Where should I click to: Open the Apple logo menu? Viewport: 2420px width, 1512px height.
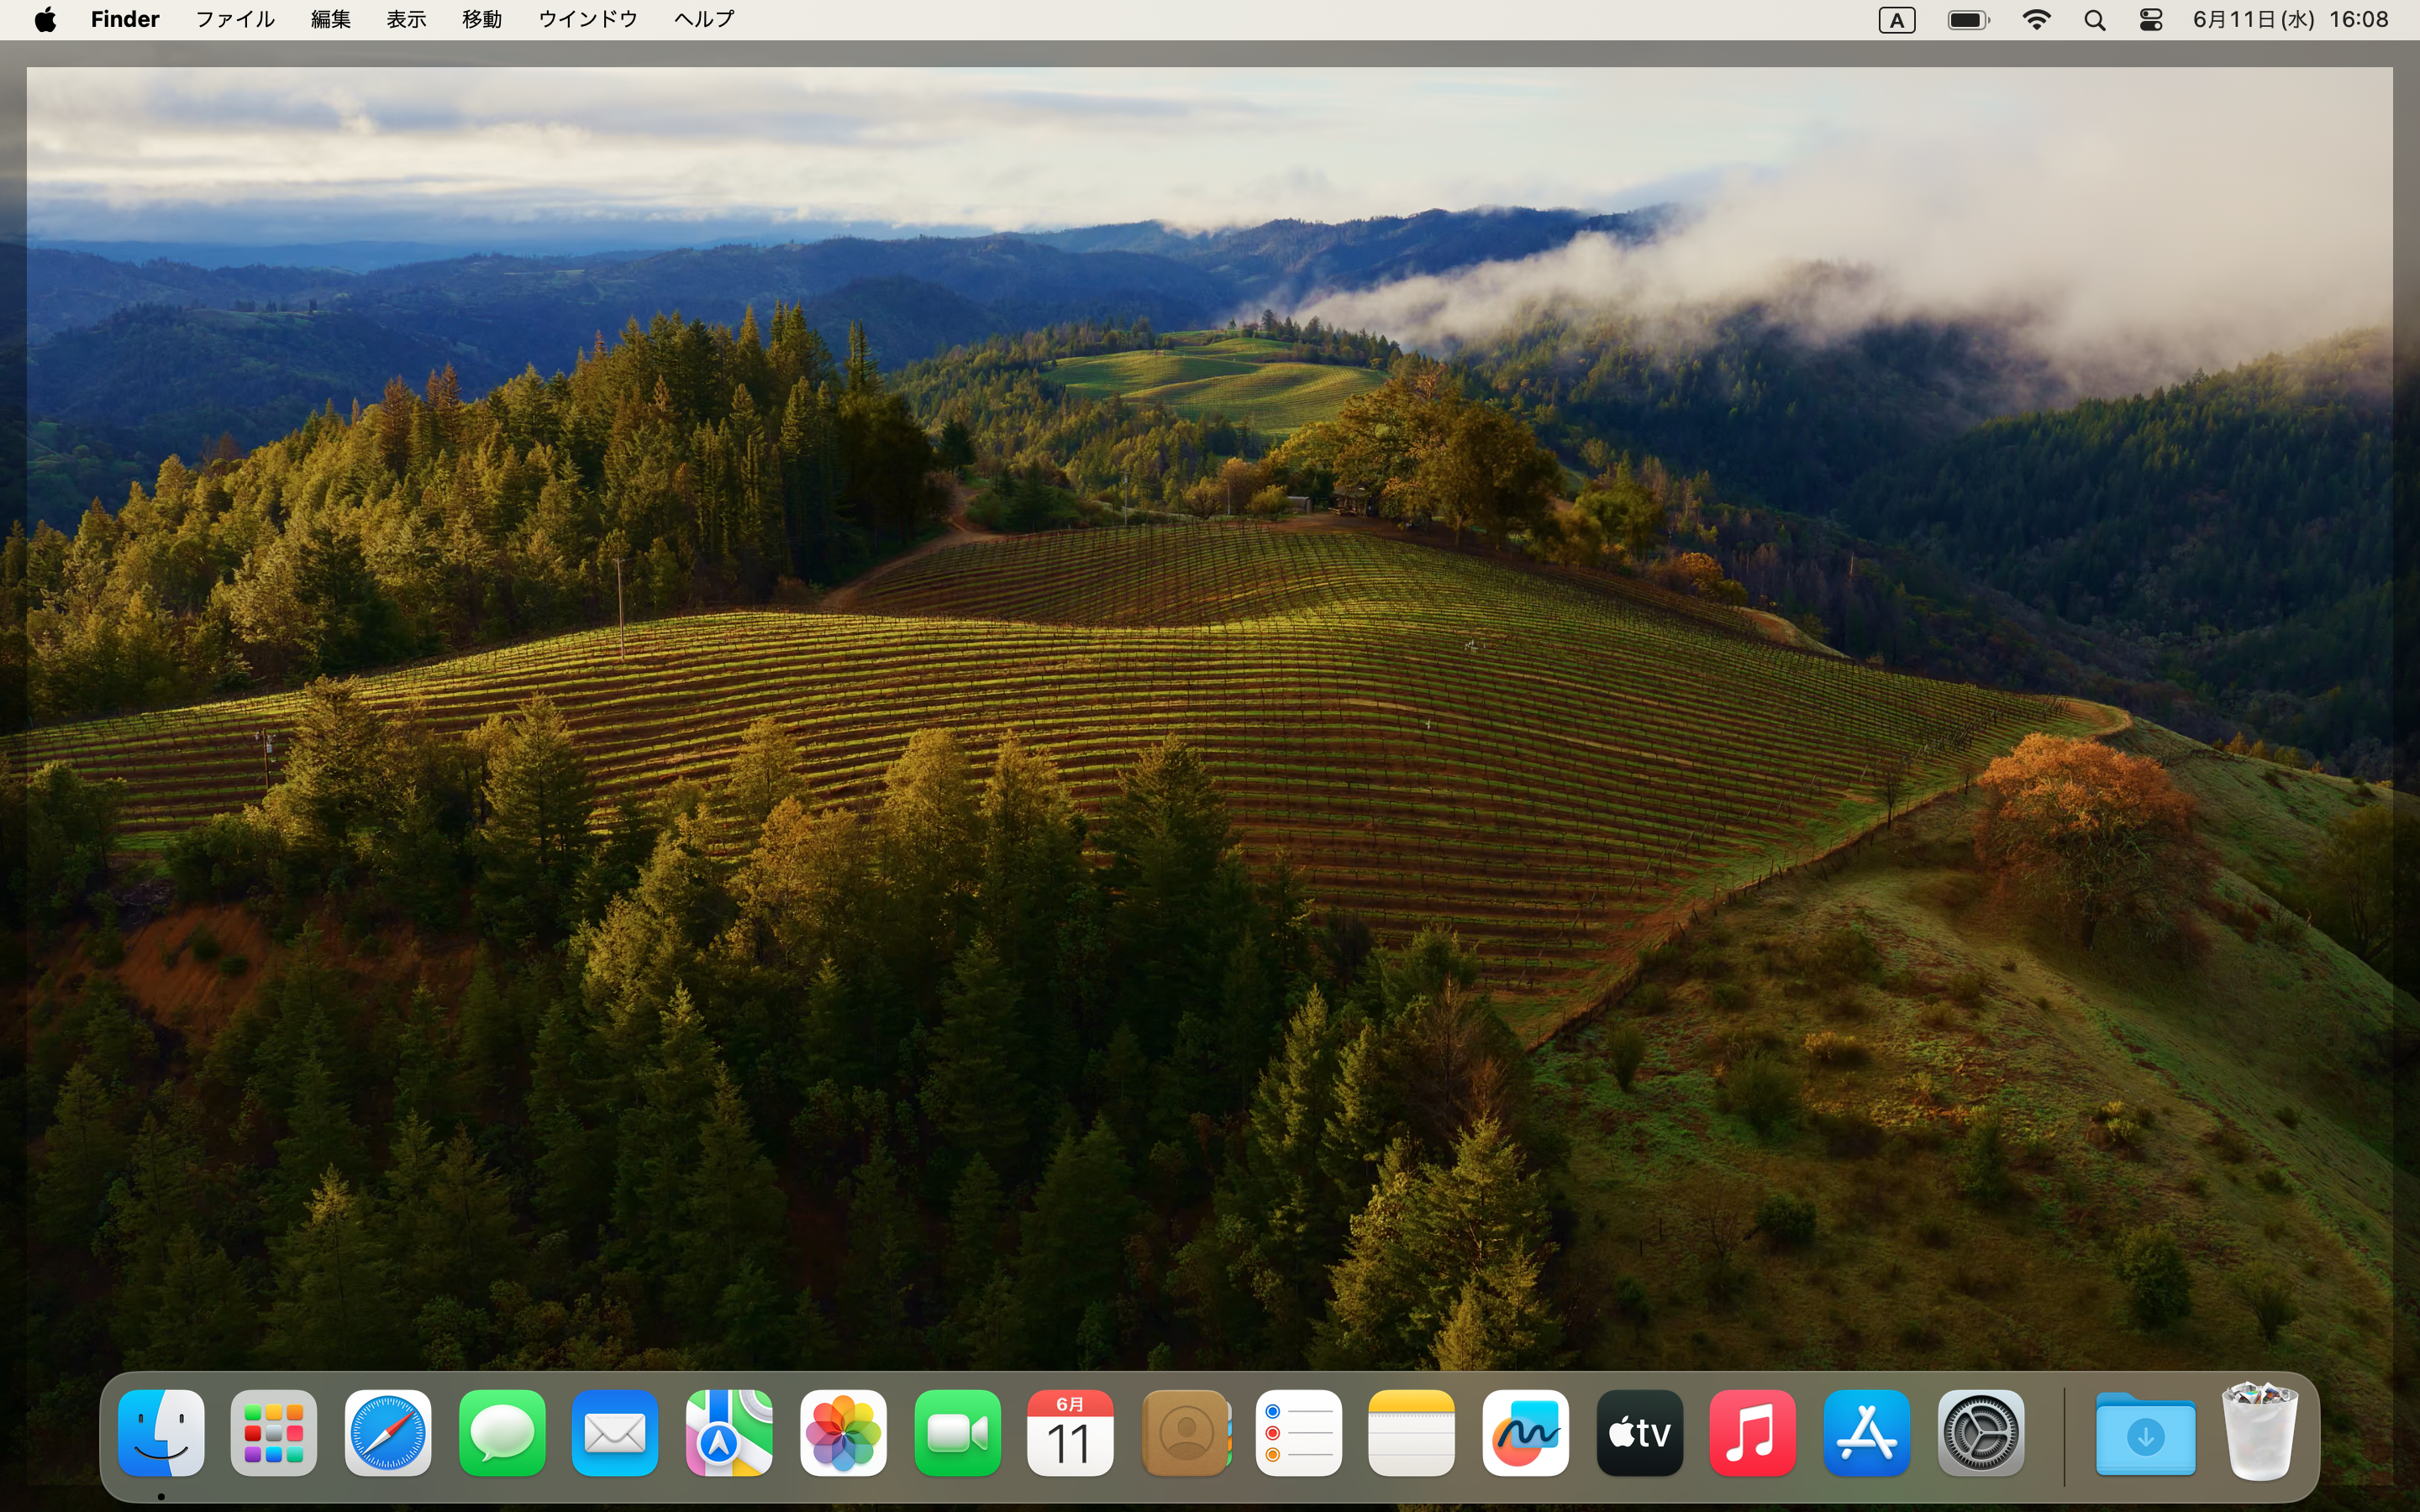[x=45, y=19]
